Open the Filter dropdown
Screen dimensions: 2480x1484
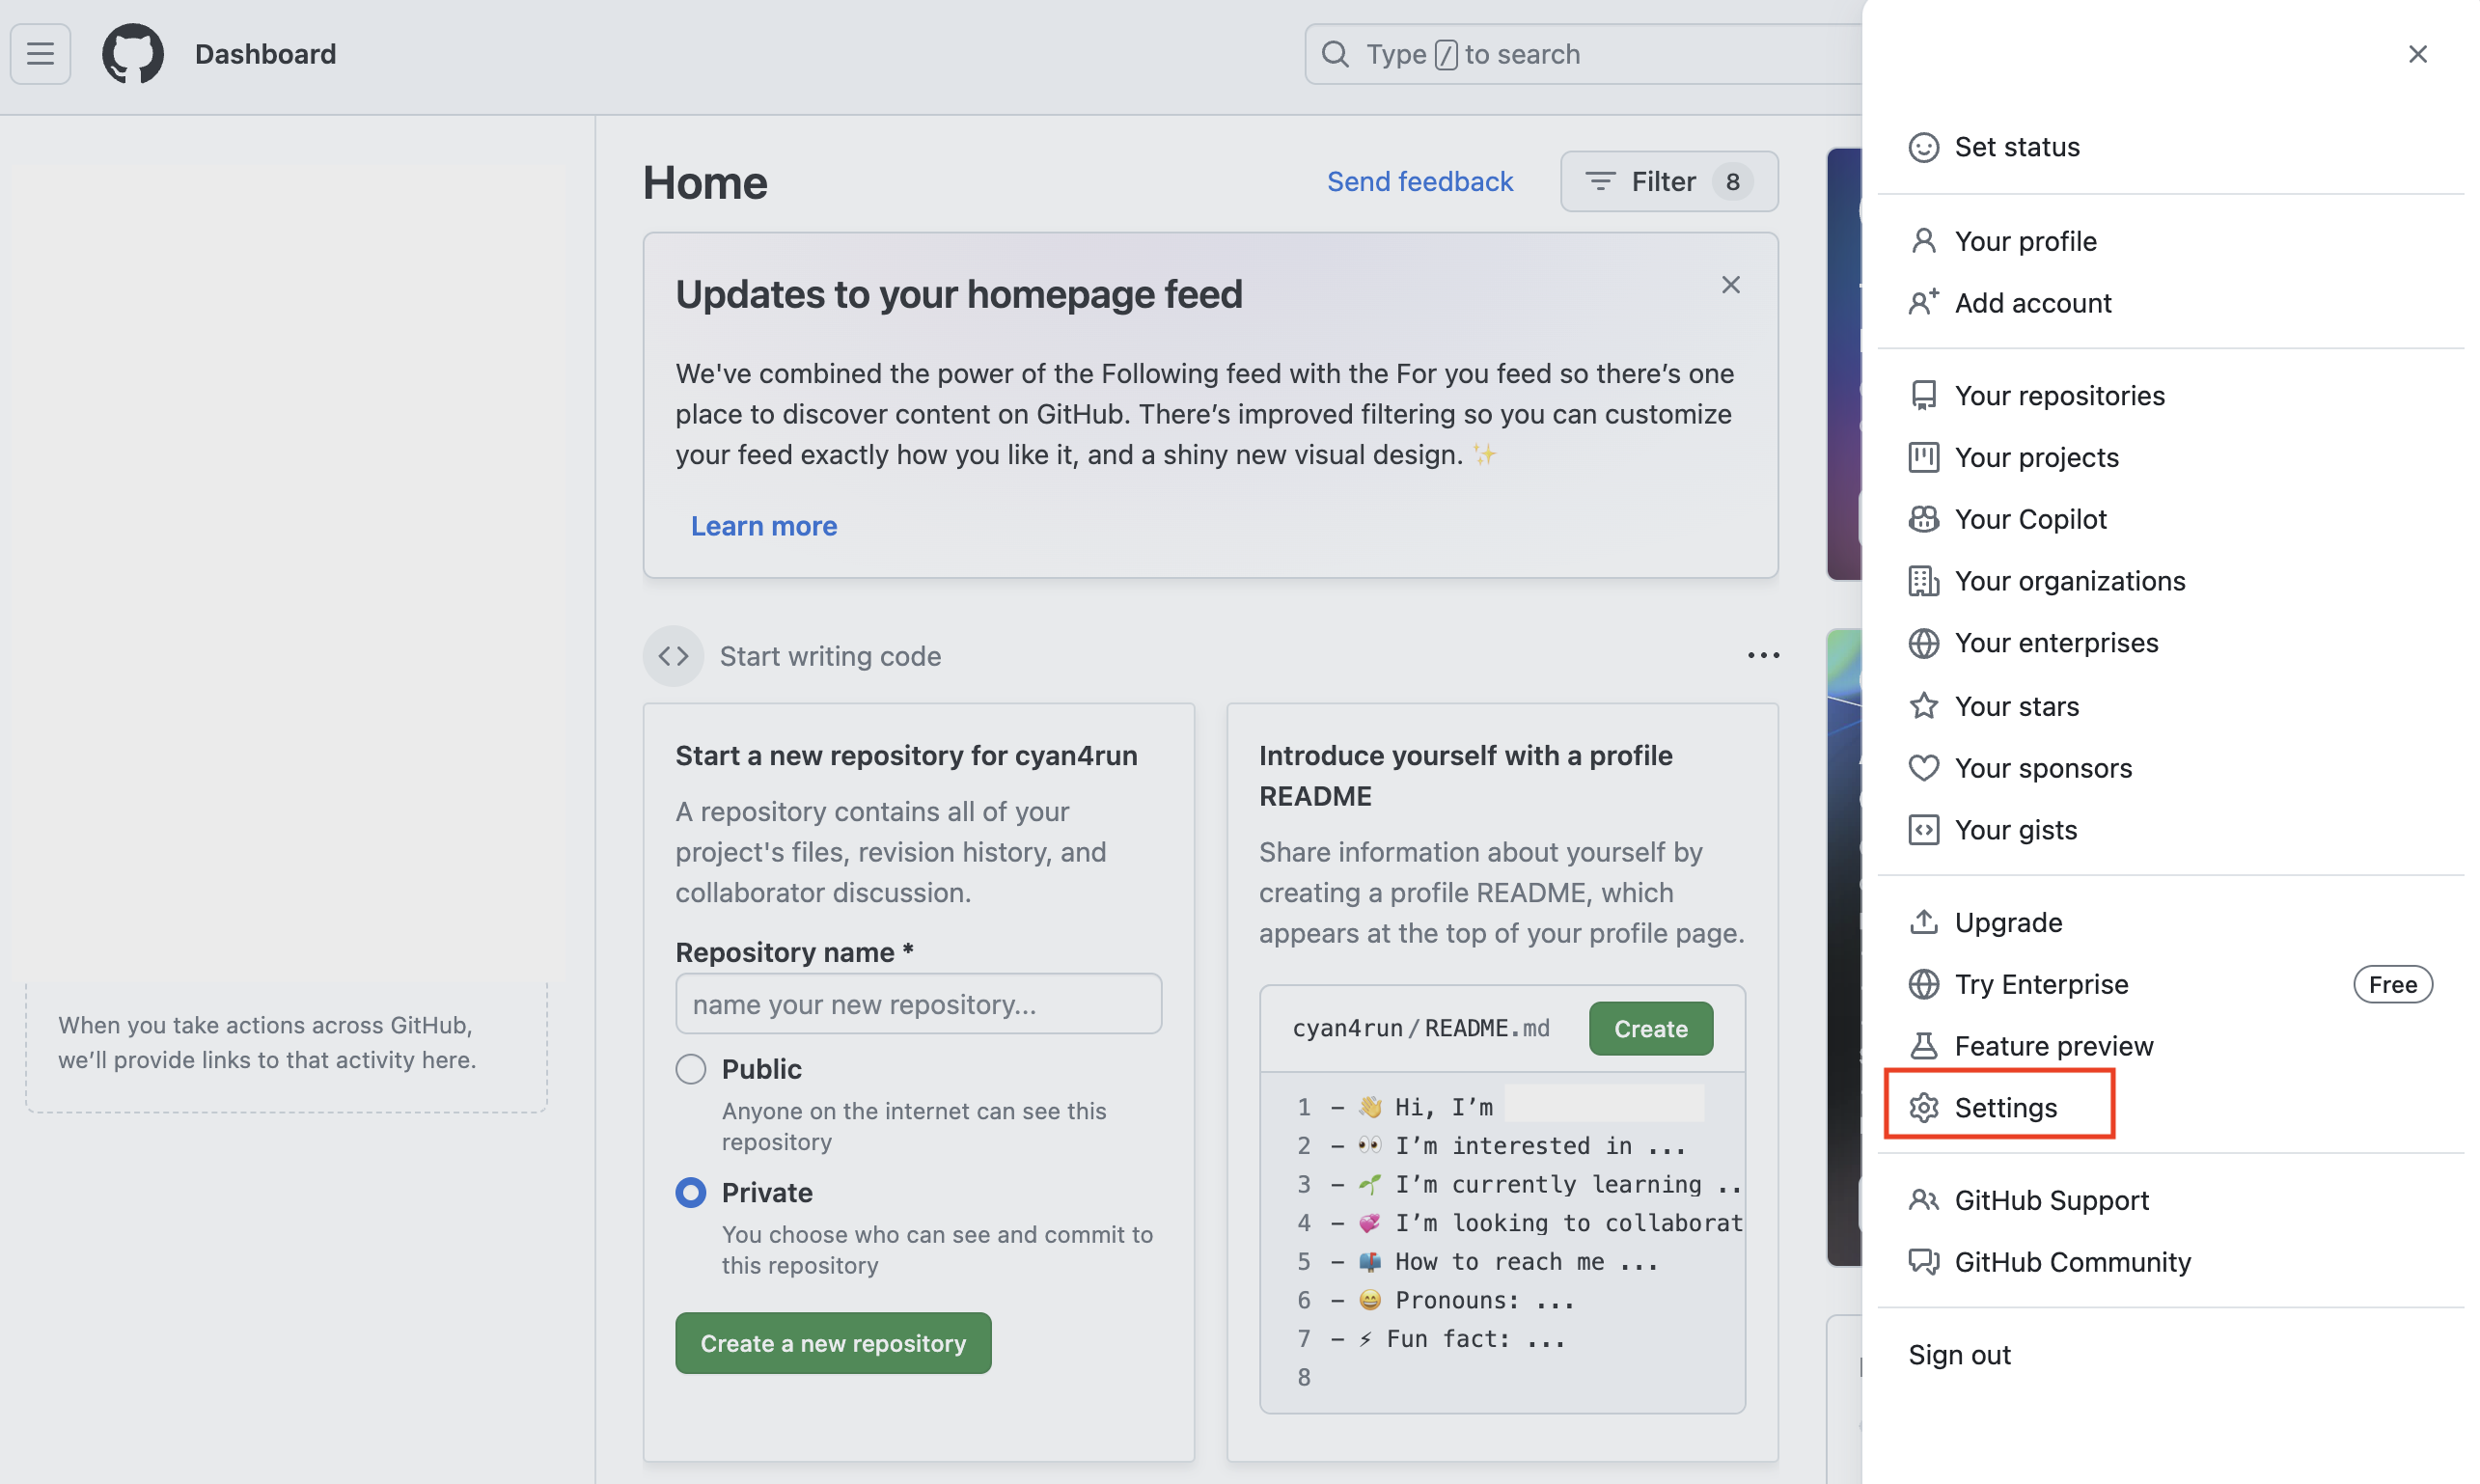(1668, 181)
